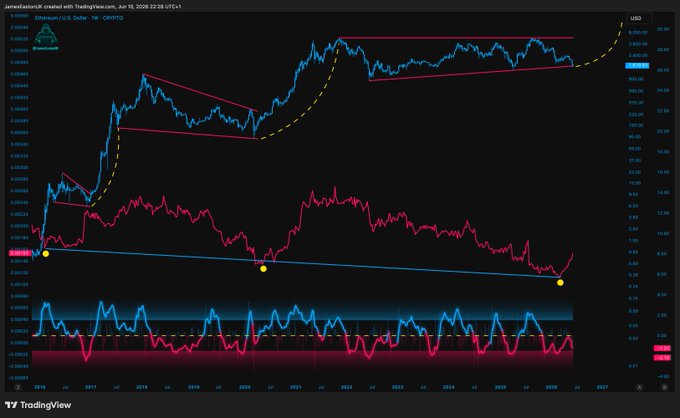Viewport: 680px width, 418px height.
Task: Select the yellow dot at the 2026 low
Action: [560, 283]
